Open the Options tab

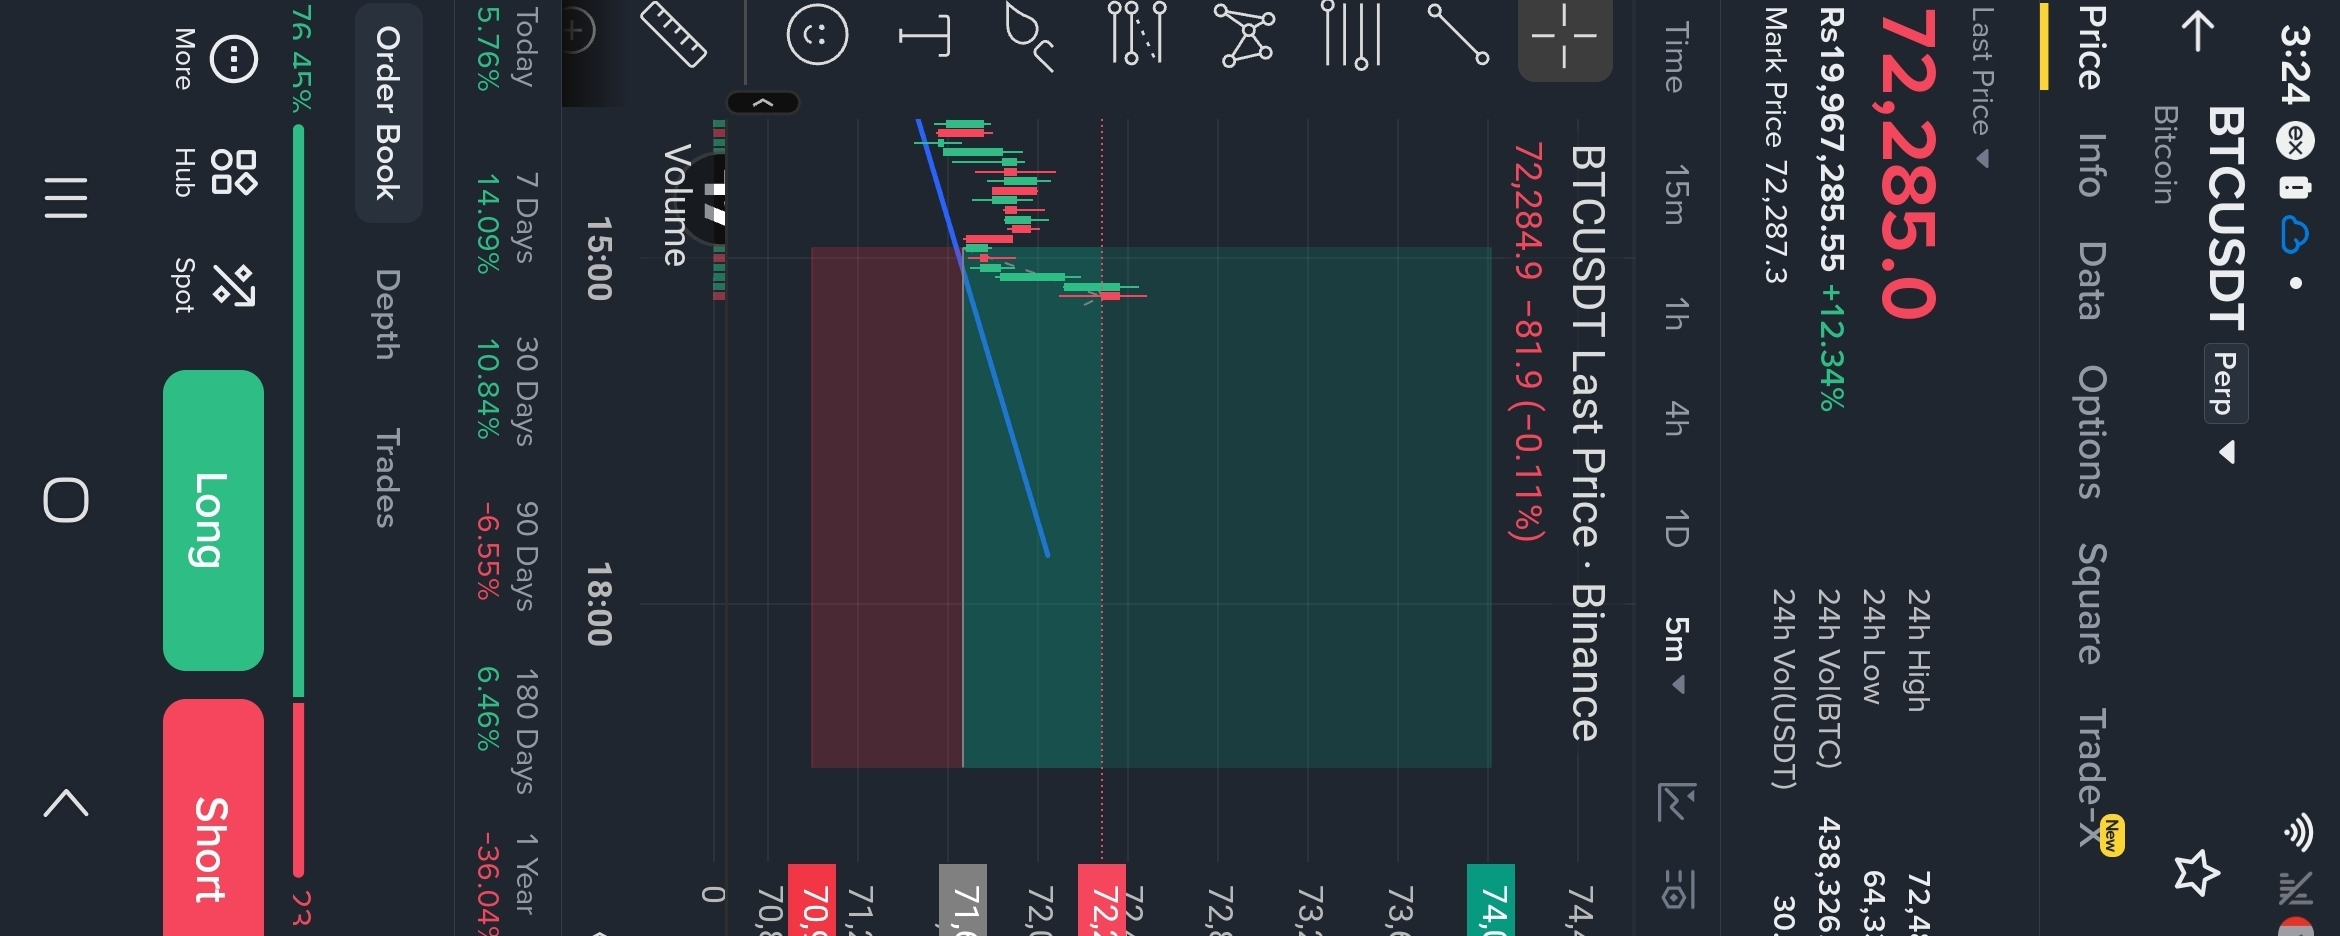tap(2090, 431)
